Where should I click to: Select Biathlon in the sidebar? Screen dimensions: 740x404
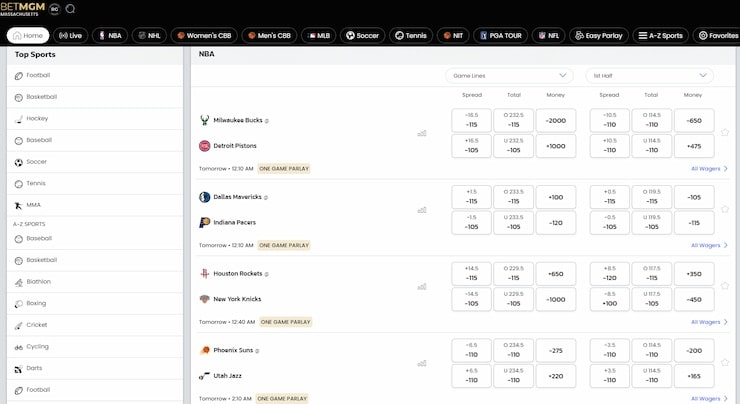(95, 282)
